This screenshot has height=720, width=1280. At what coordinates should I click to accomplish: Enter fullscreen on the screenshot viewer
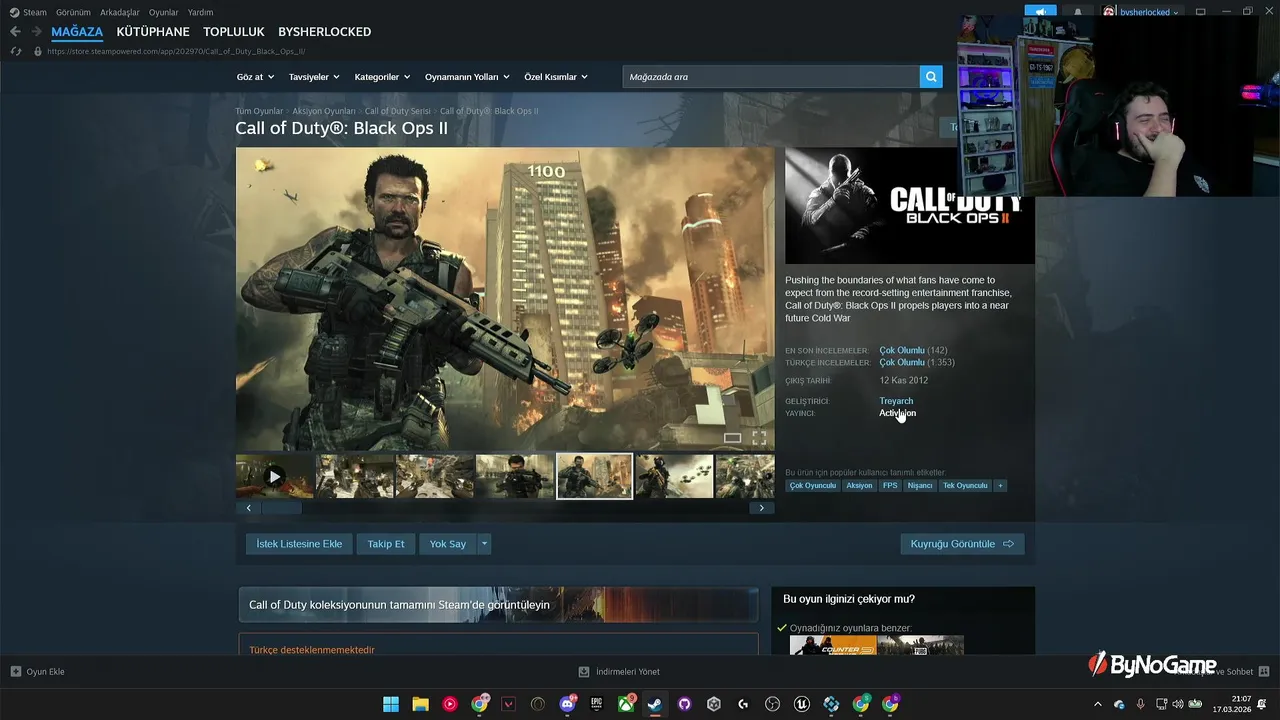[759, 438]
